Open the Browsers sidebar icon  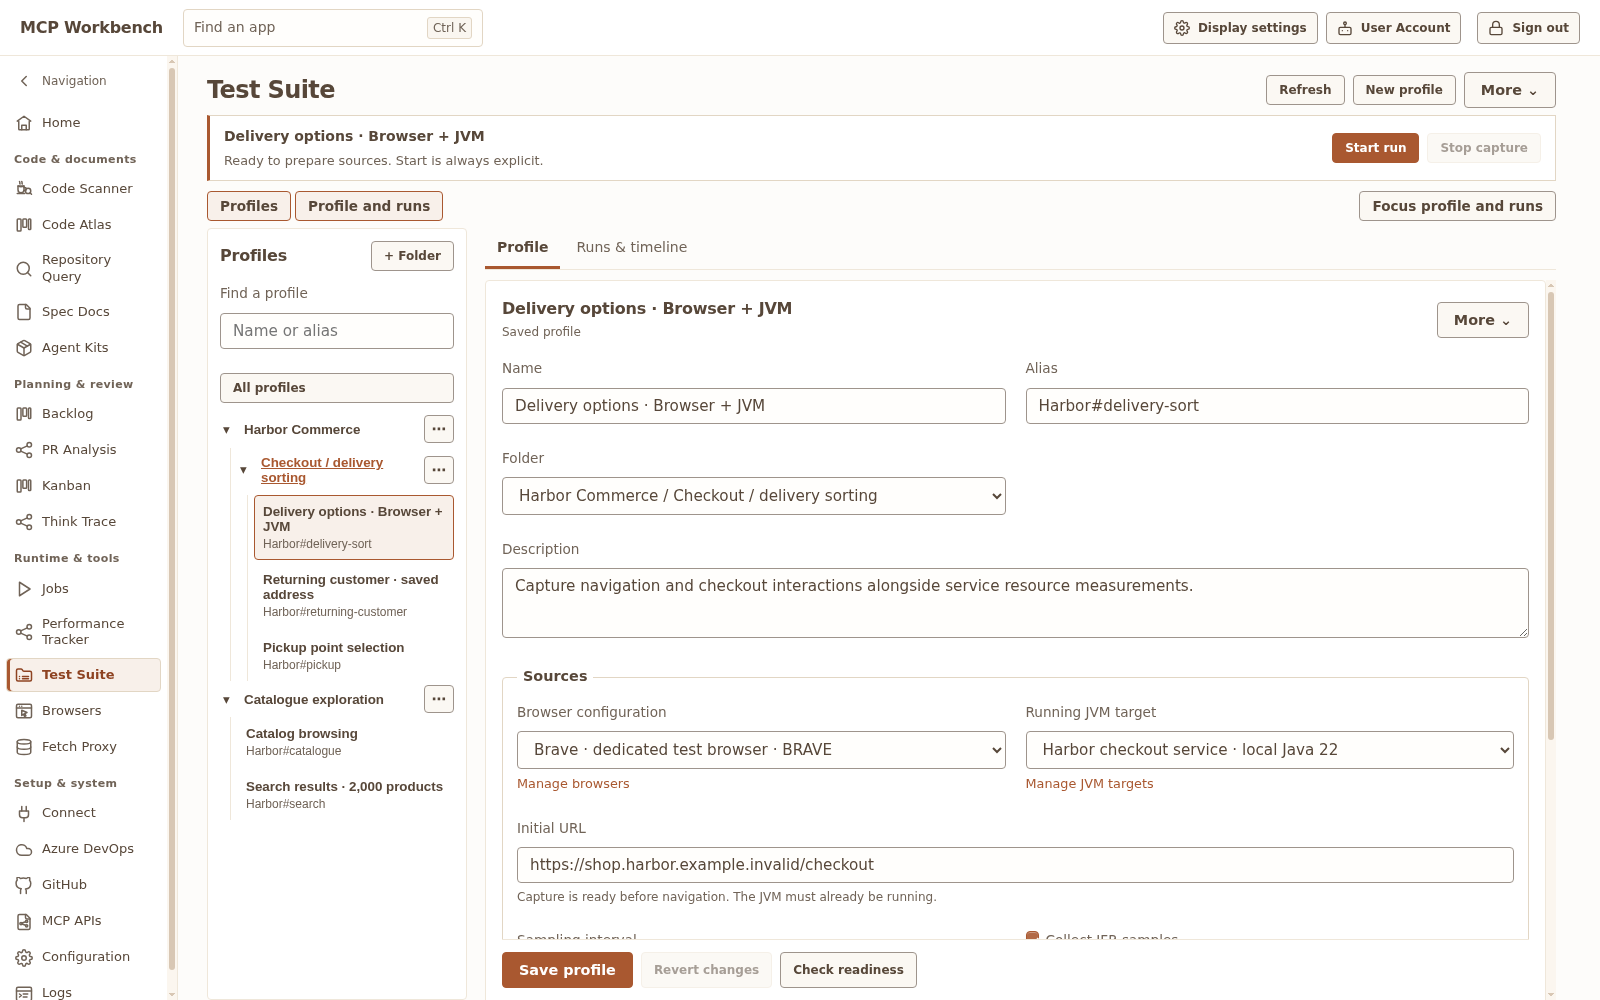(x=24, y=710)
